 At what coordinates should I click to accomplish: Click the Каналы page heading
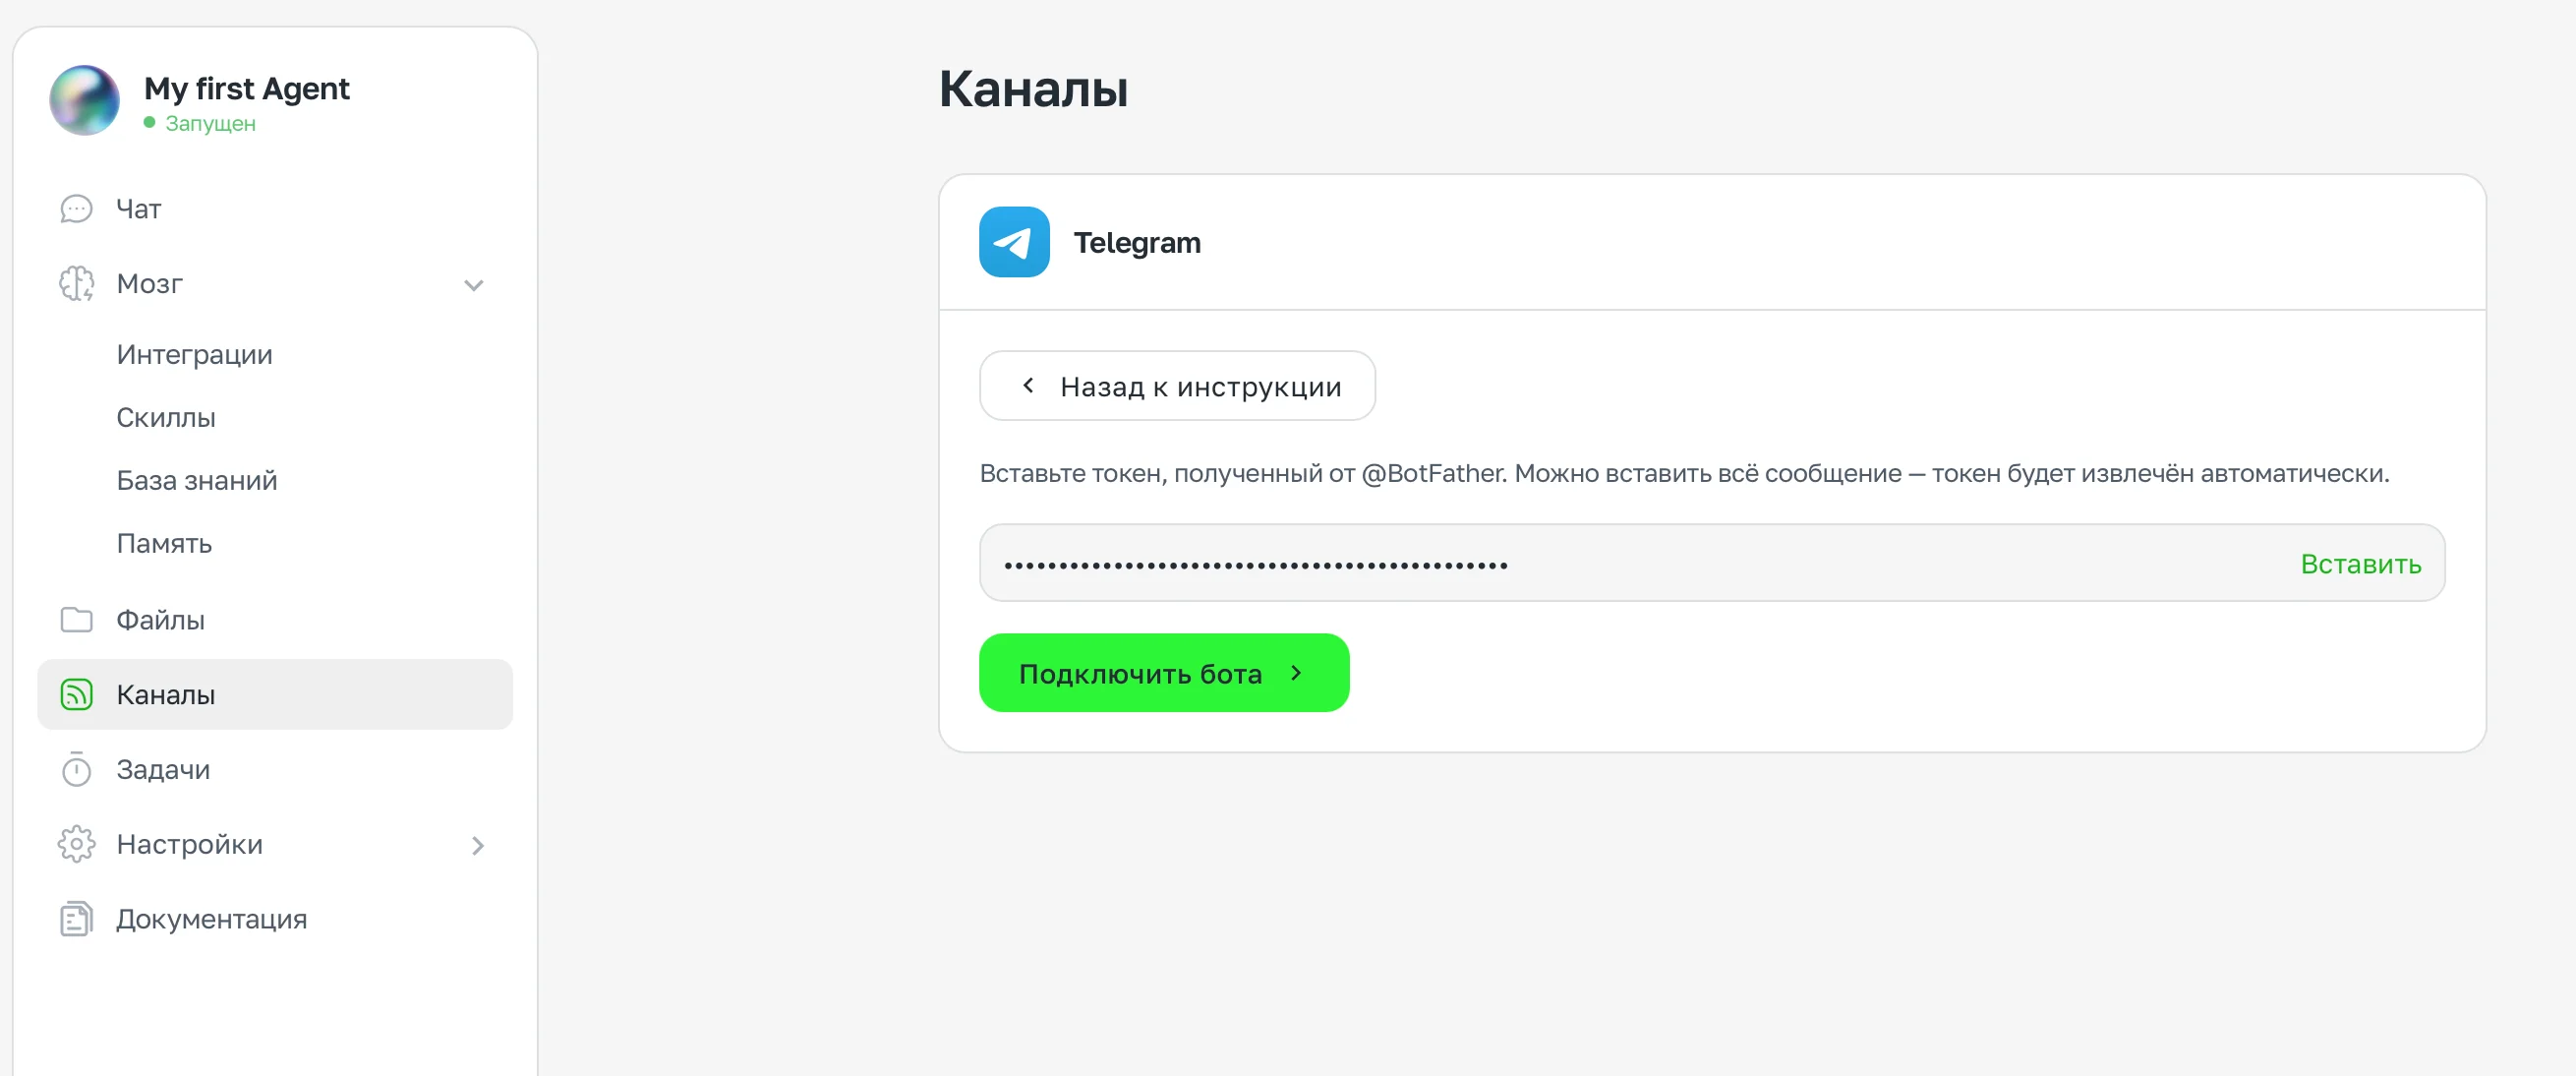coord(1034,89)
